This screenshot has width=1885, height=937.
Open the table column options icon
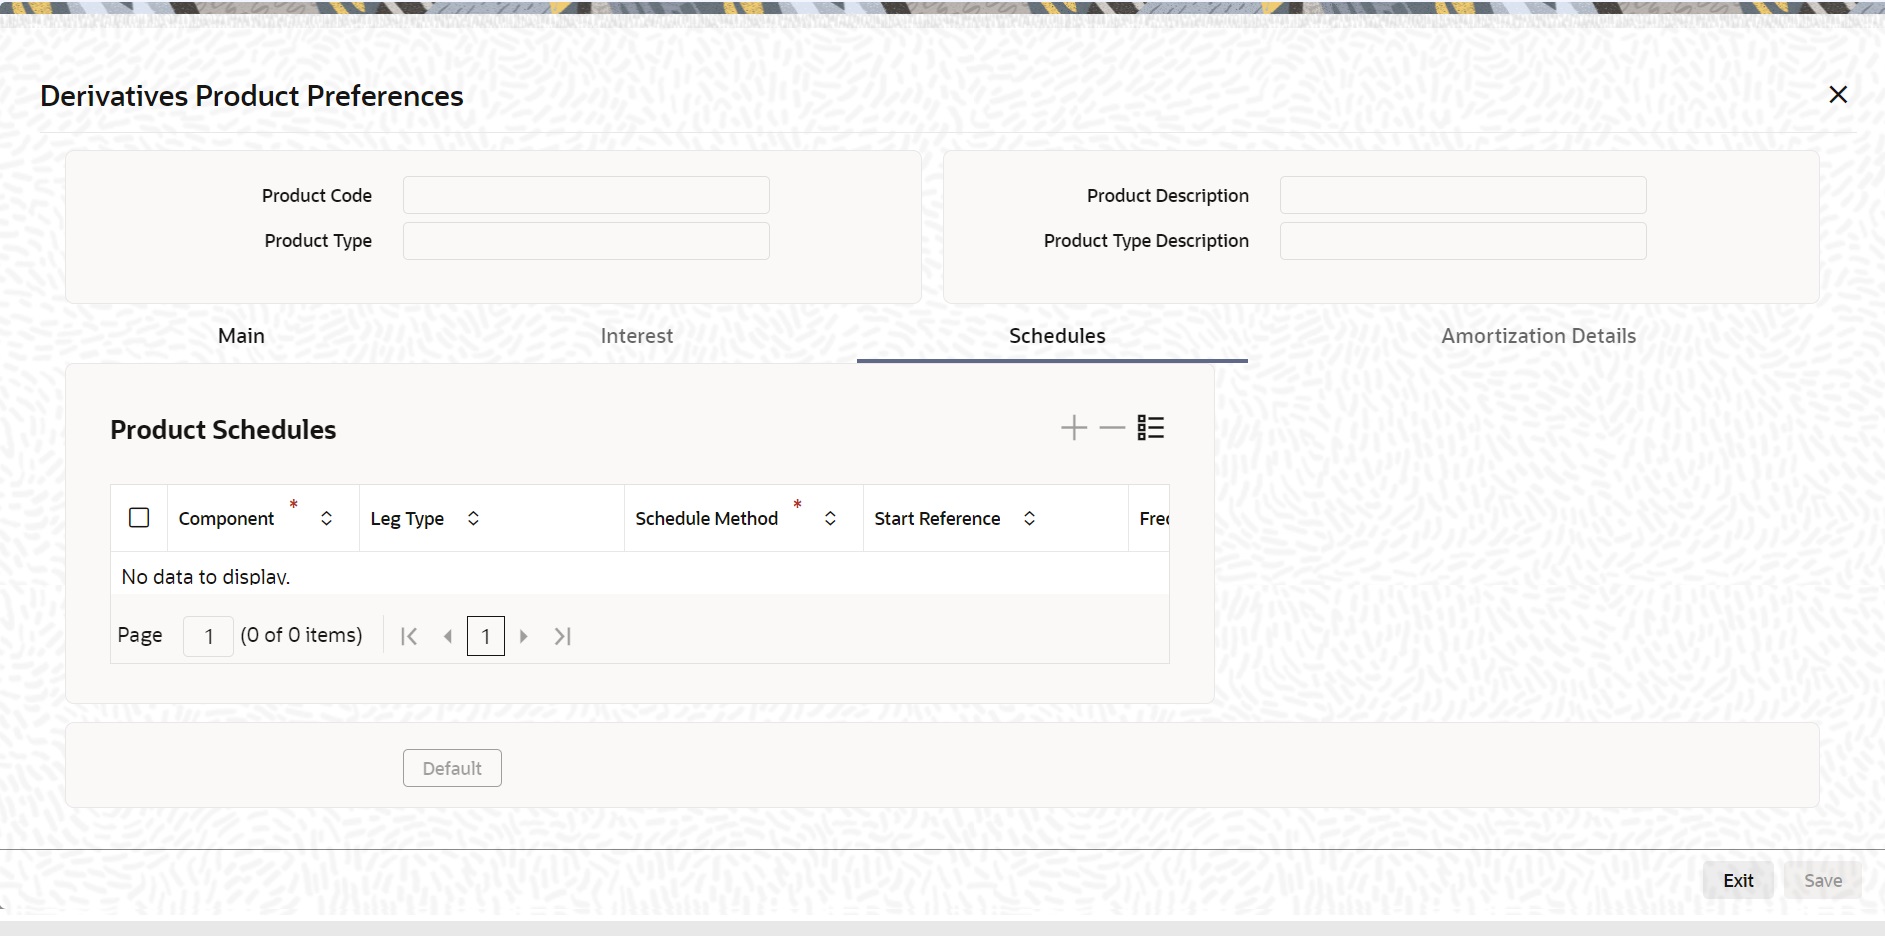(1149, 427)
